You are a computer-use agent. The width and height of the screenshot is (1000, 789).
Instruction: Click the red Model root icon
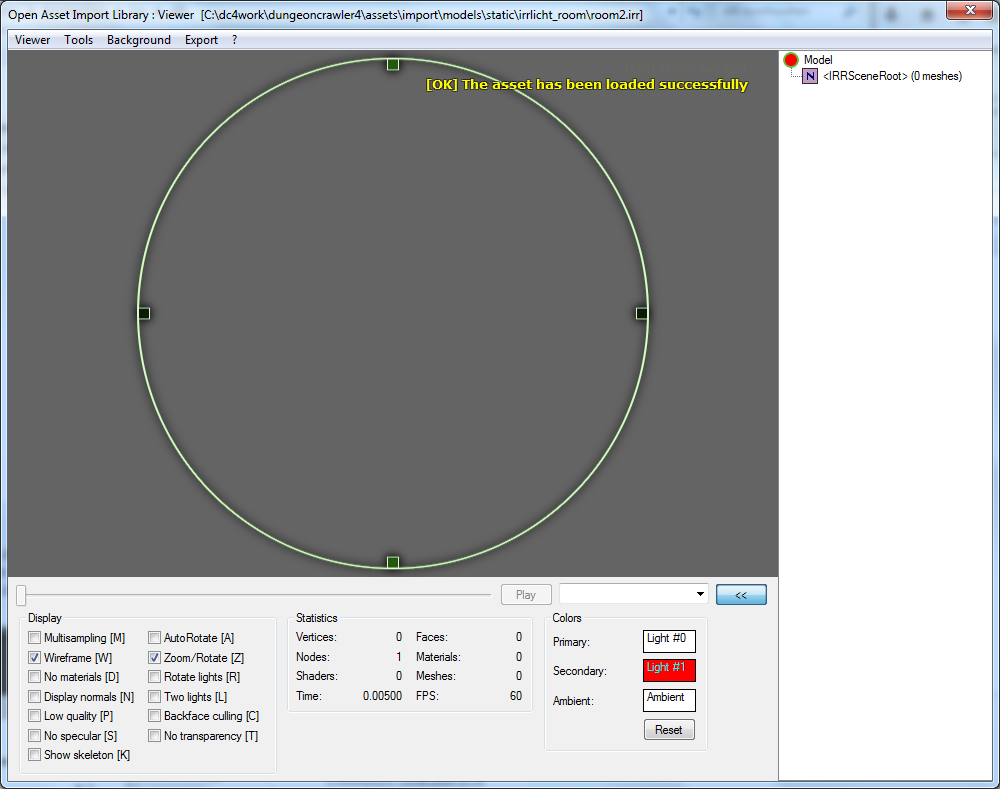[x=791, y=60]
